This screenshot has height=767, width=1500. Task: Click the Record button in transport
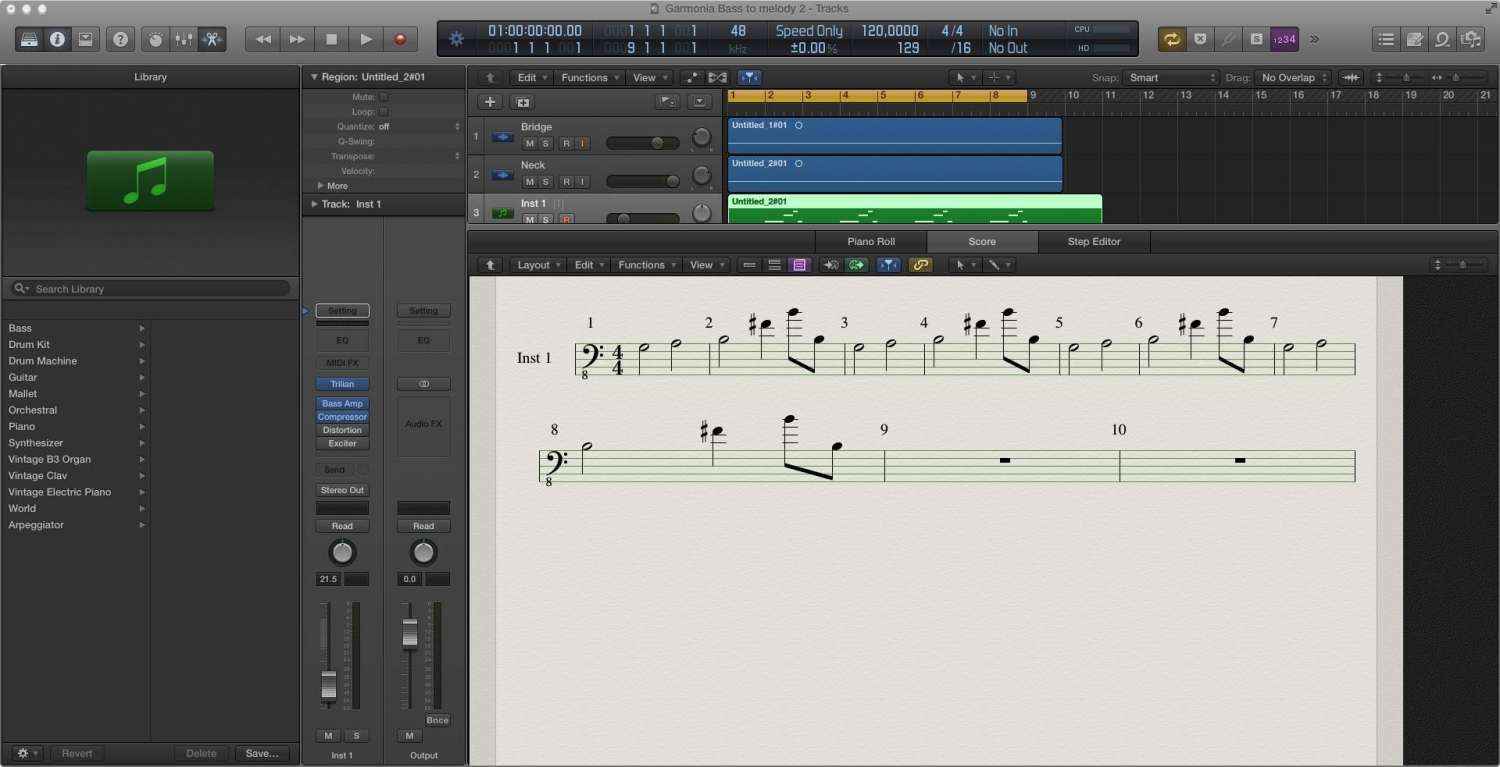click(x=400, y=39)
